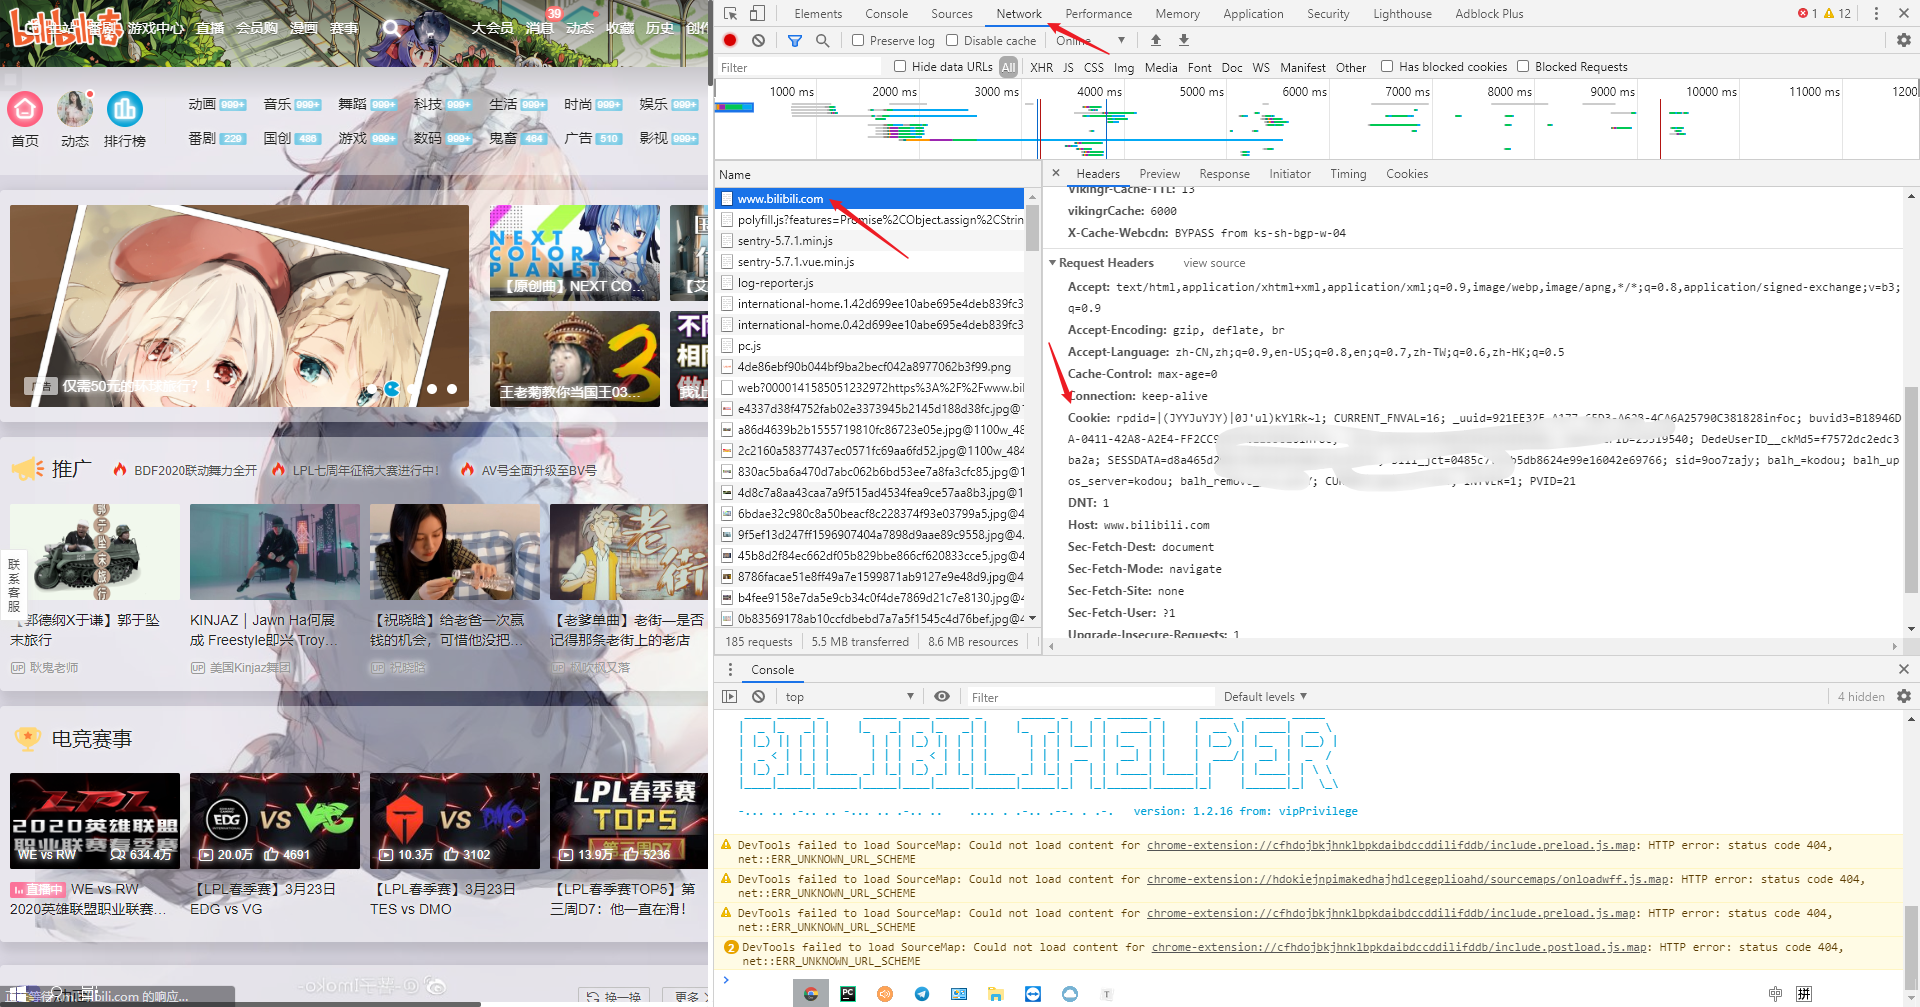
Task: Open the PyCharm taskbar icon
Action: click(848, 993)
